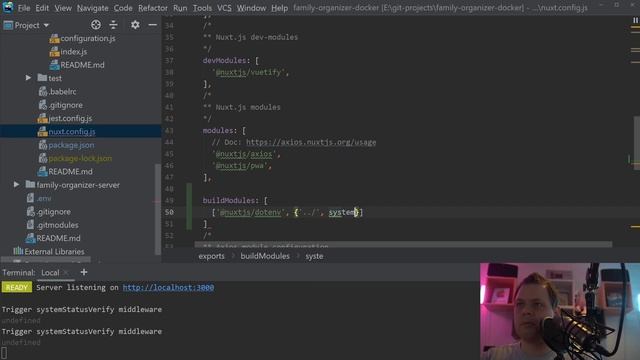Select README.md below index.js
The width and height of the screenshot is (640, 360).
tap(82, 65)
